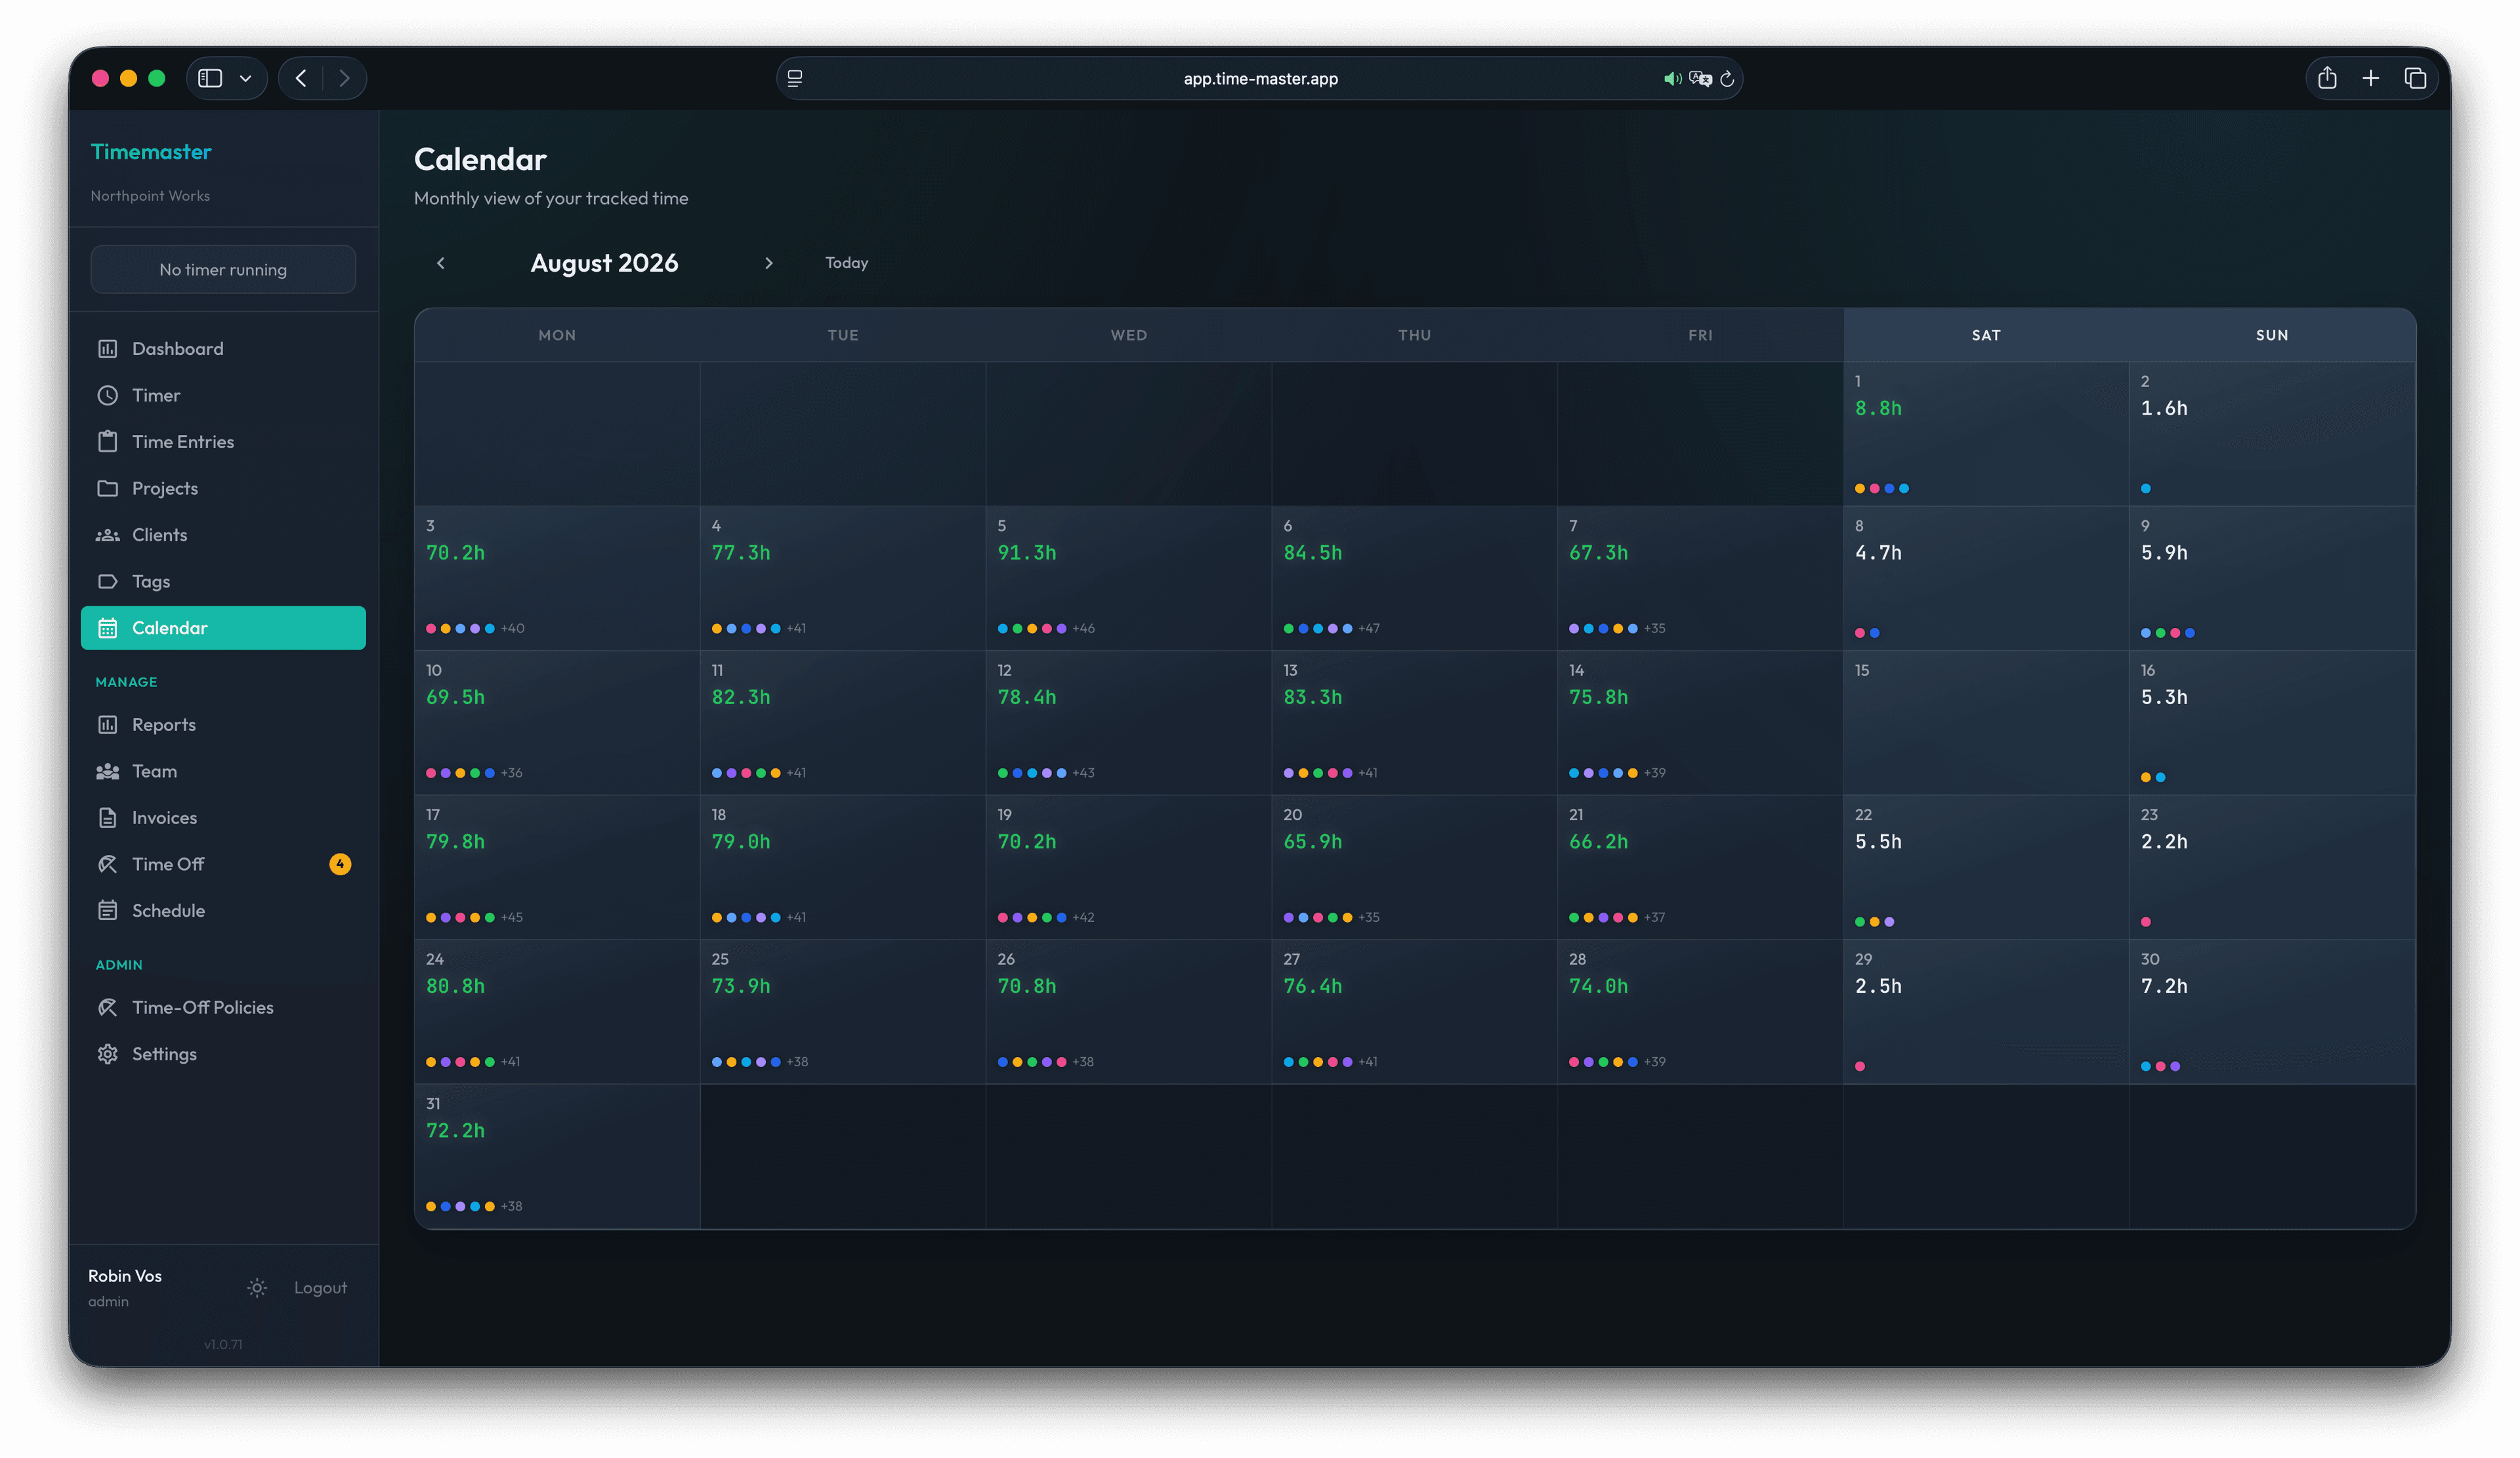Click the Timer clock icon

tap(107, 395)
